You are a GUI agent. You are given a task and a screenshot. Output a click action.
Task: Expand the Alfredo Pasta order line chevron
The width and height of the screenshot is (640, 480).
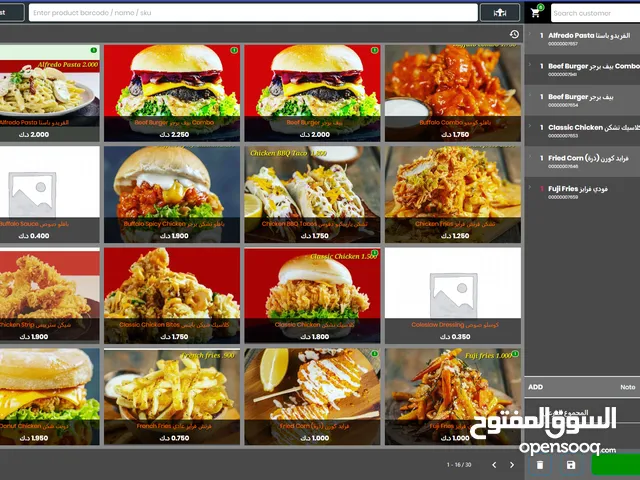[530, 34]
